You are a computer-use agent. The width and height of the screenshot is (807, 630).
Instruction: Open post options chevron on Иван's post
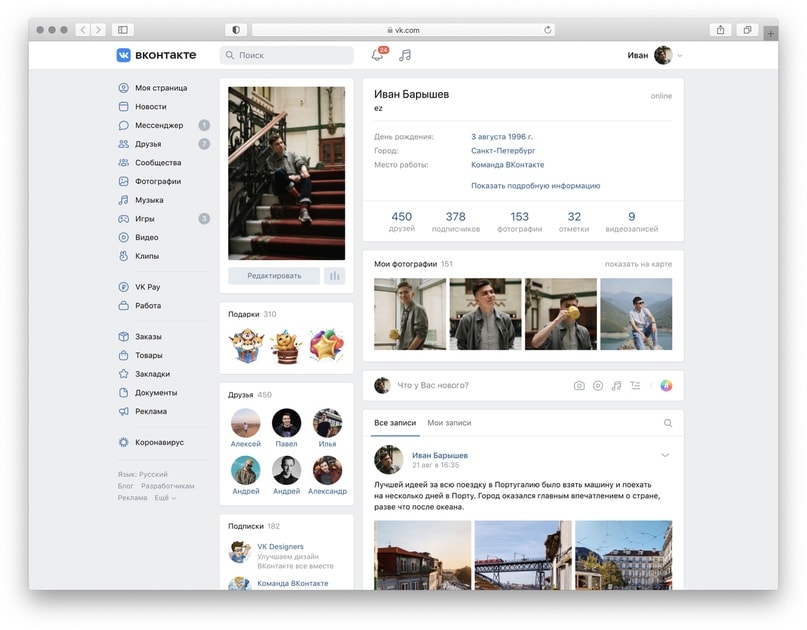click(x=665, y=455)
